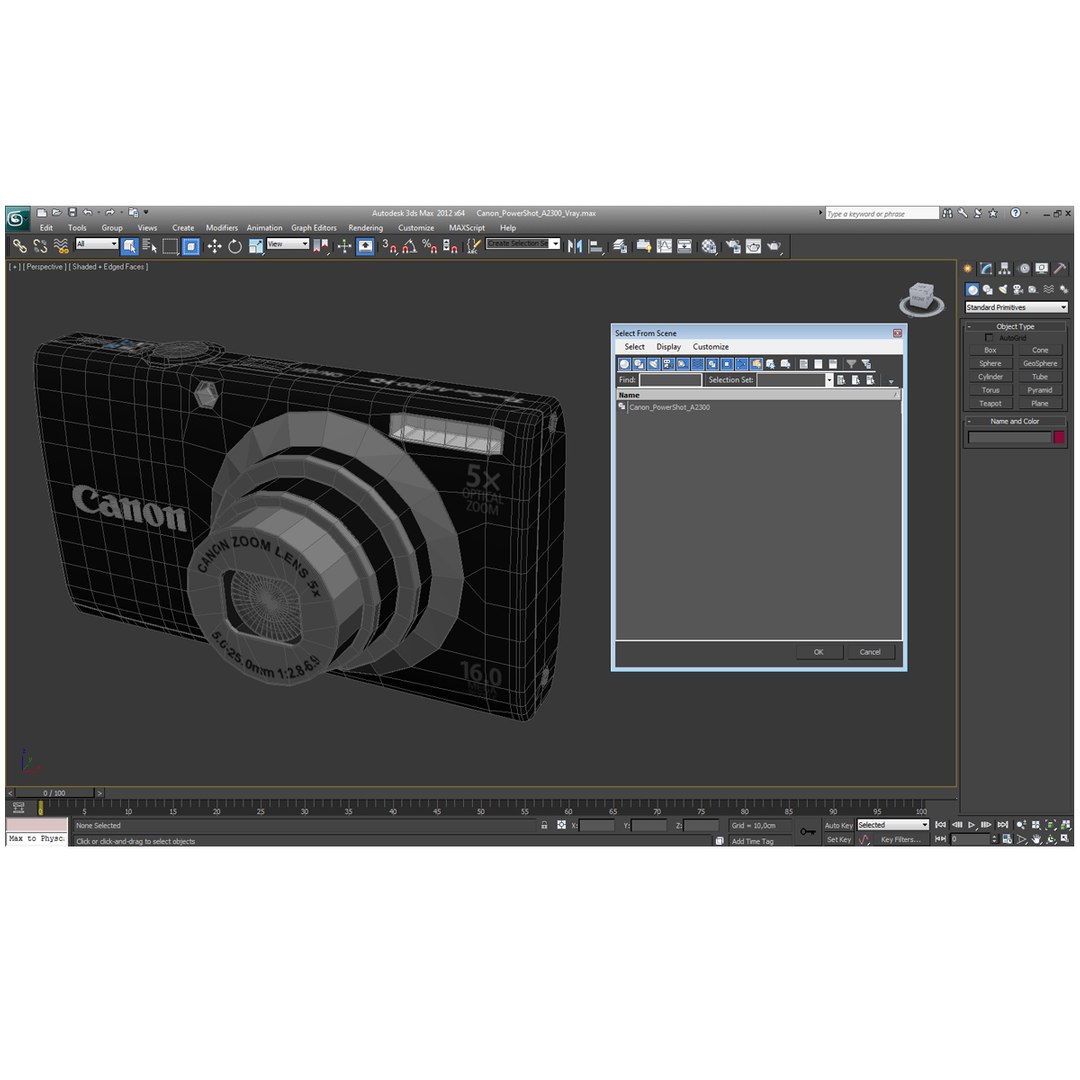Image resolution: width=1080 pixels, height=1080 pixels.
Task: Select Canon_PowerShot_A2300 in the list
Action: 669,407
